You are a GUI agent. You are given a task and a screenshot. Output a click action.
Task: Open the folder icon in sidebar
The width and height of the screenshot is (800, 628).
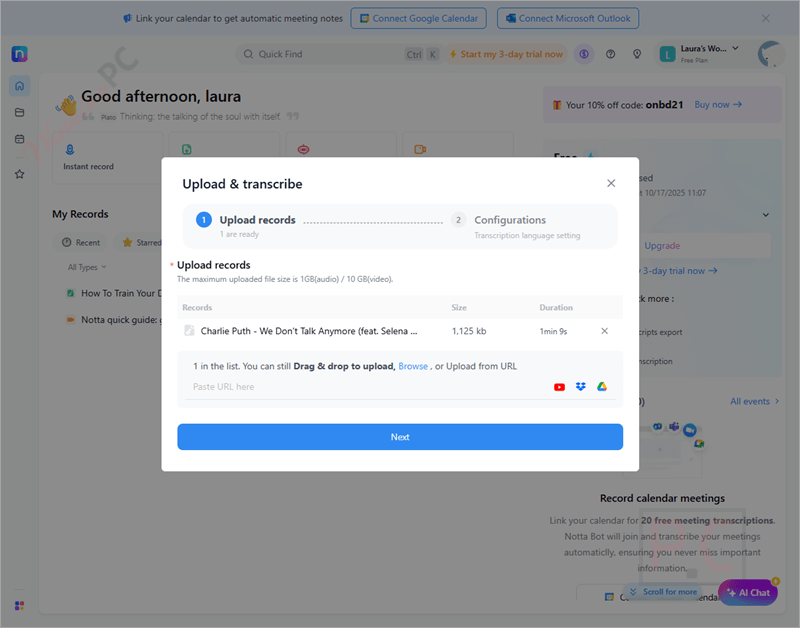(x=19, y=112)
